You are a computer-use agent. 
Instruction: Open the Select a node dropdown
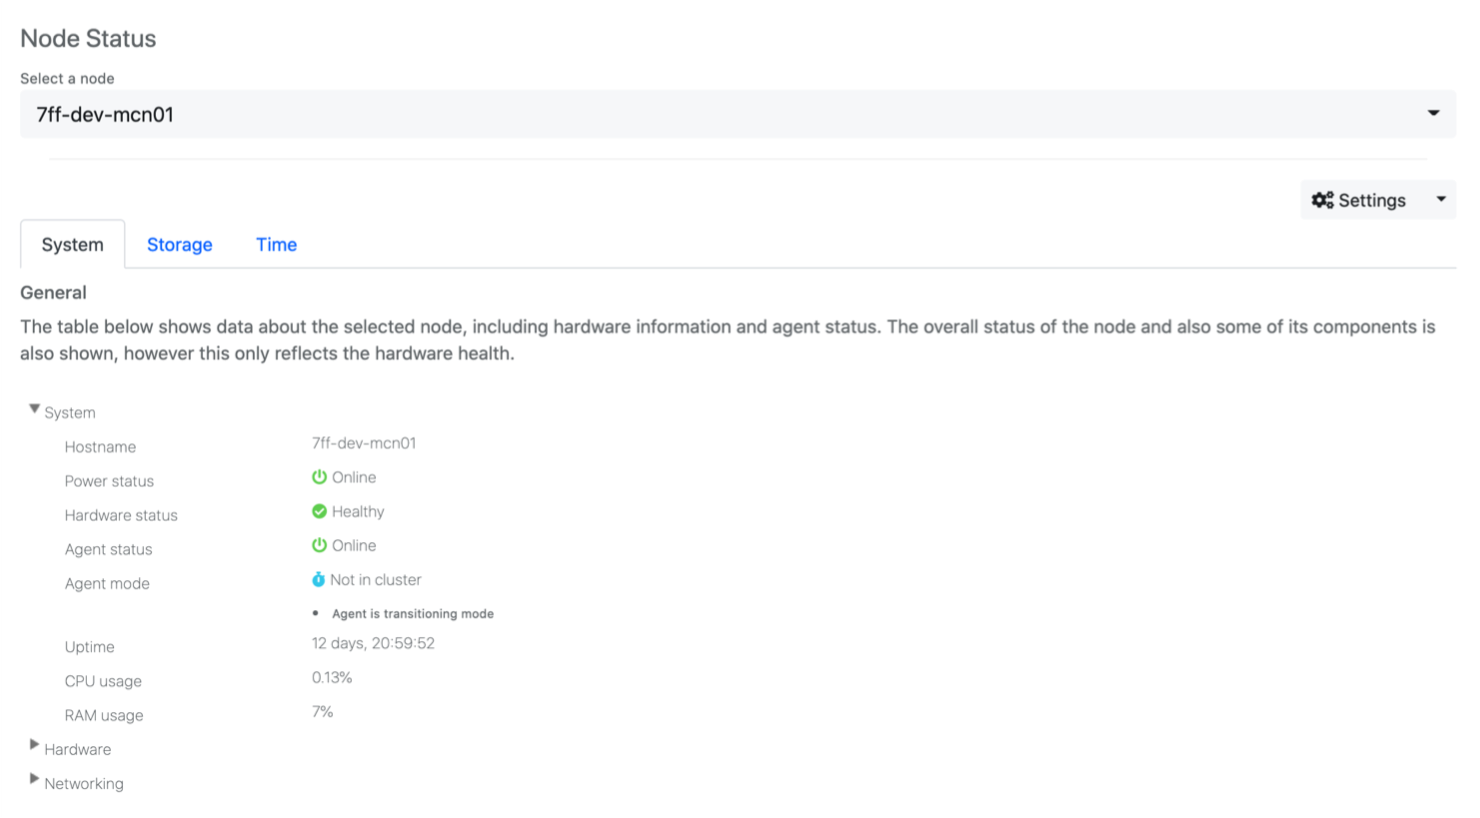(1433, 114)
